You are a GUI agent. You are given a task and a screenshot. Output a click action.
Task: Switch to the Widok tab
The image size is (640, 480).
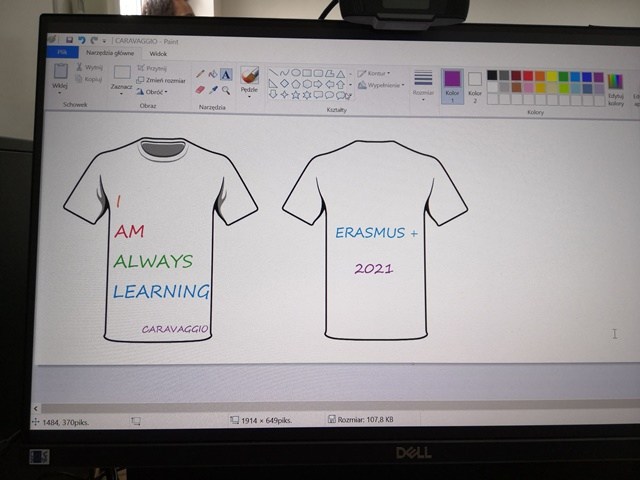click(158, 54)
